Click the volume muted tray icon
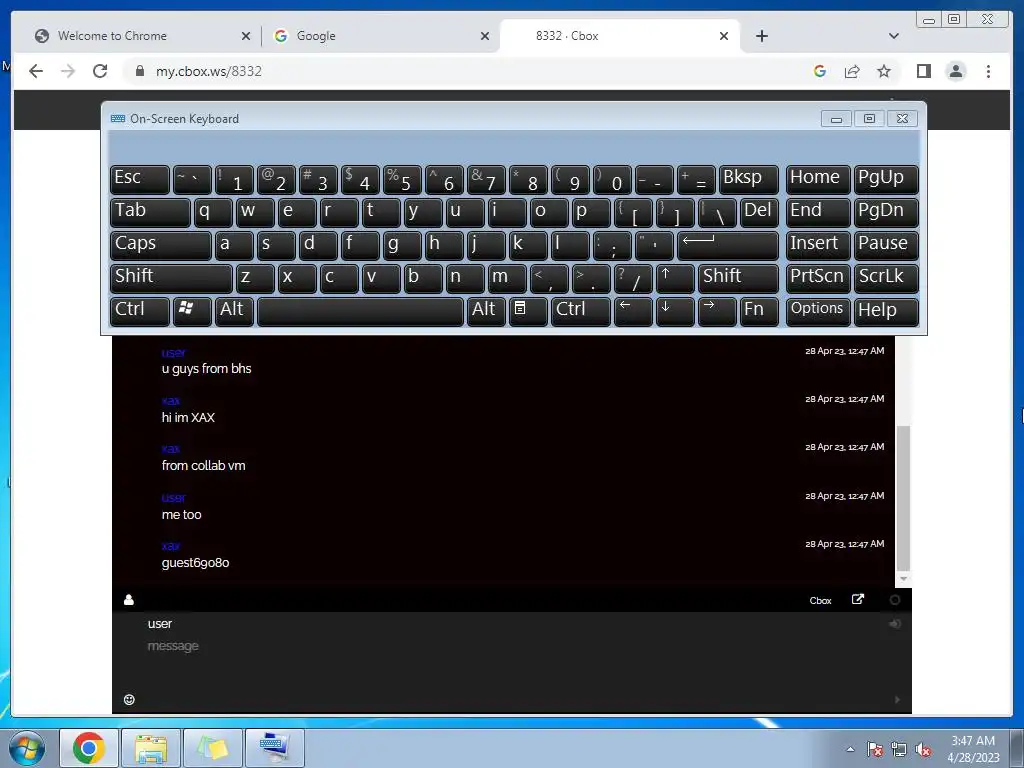Viewport: 1024px width, 768px height. (923, 750)
